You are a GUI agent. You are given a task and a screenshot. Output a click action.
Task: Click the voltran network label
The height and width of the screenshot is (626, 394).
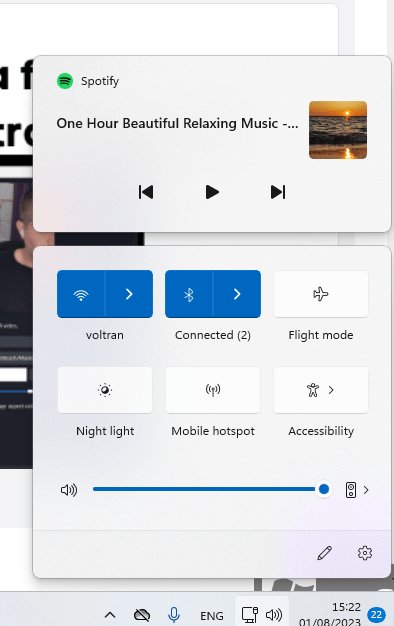tap(105, 335)
